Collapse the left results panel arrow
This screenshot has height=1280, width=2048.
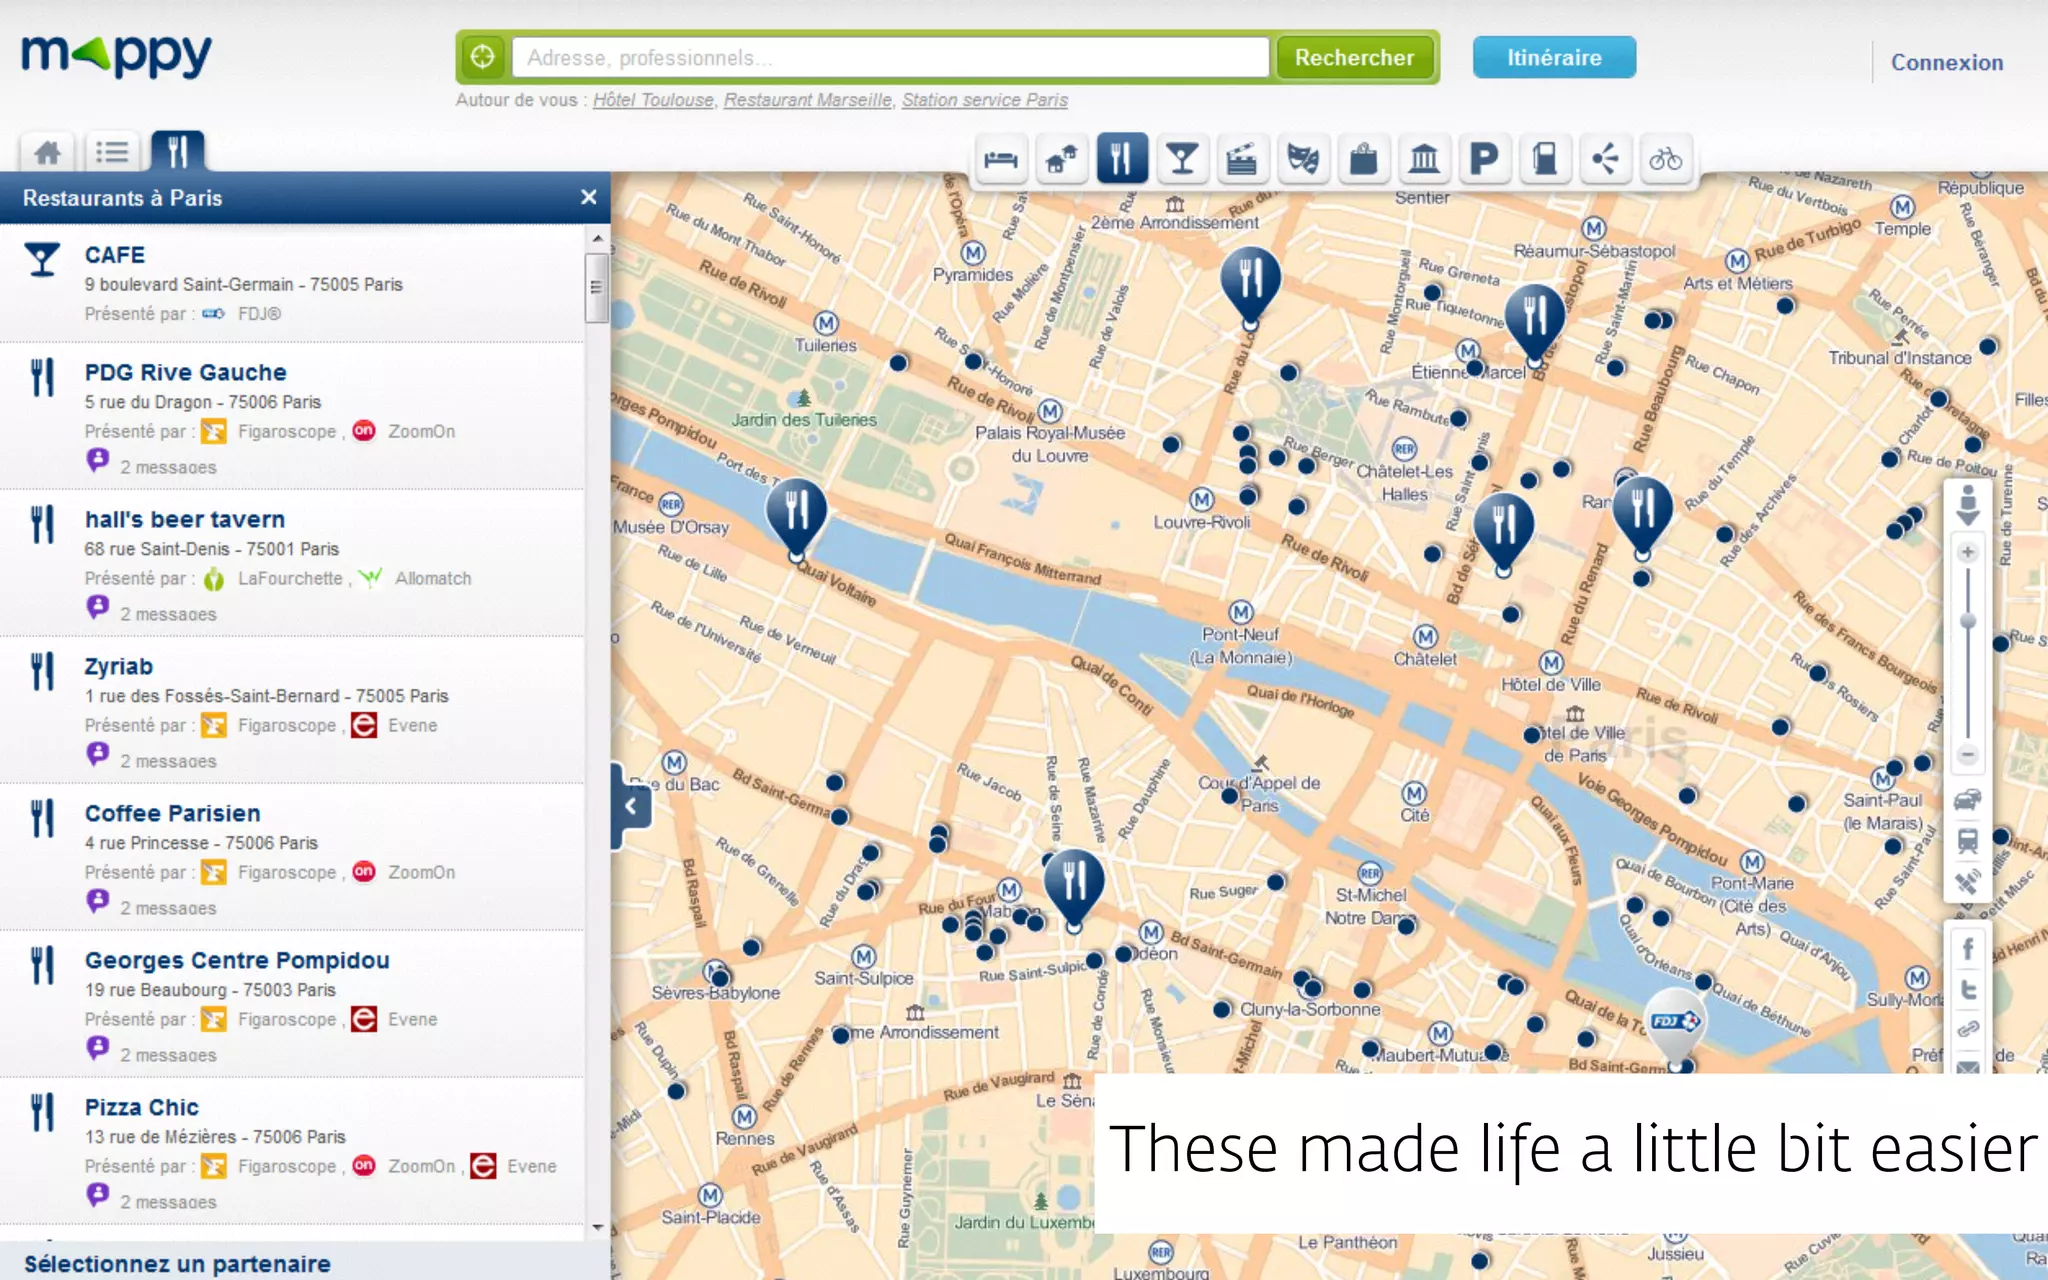631,806
